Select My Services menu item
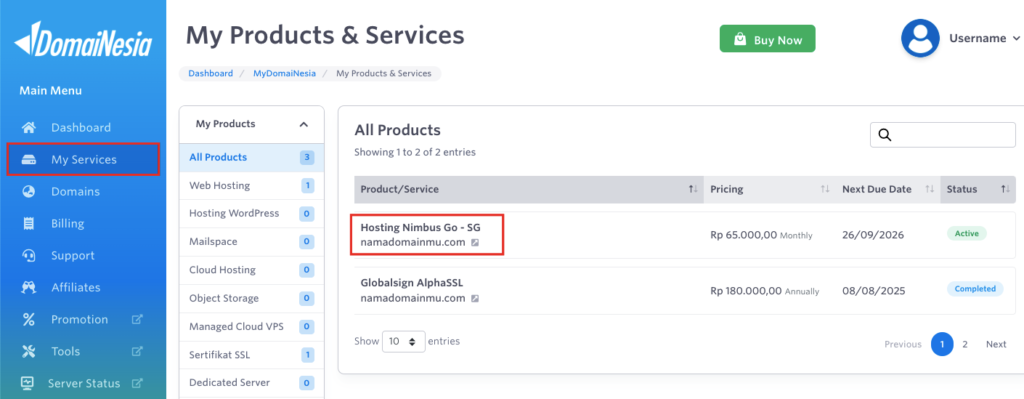The width and height of the screenshot is (1024, 399). click(x=83, y=159)
